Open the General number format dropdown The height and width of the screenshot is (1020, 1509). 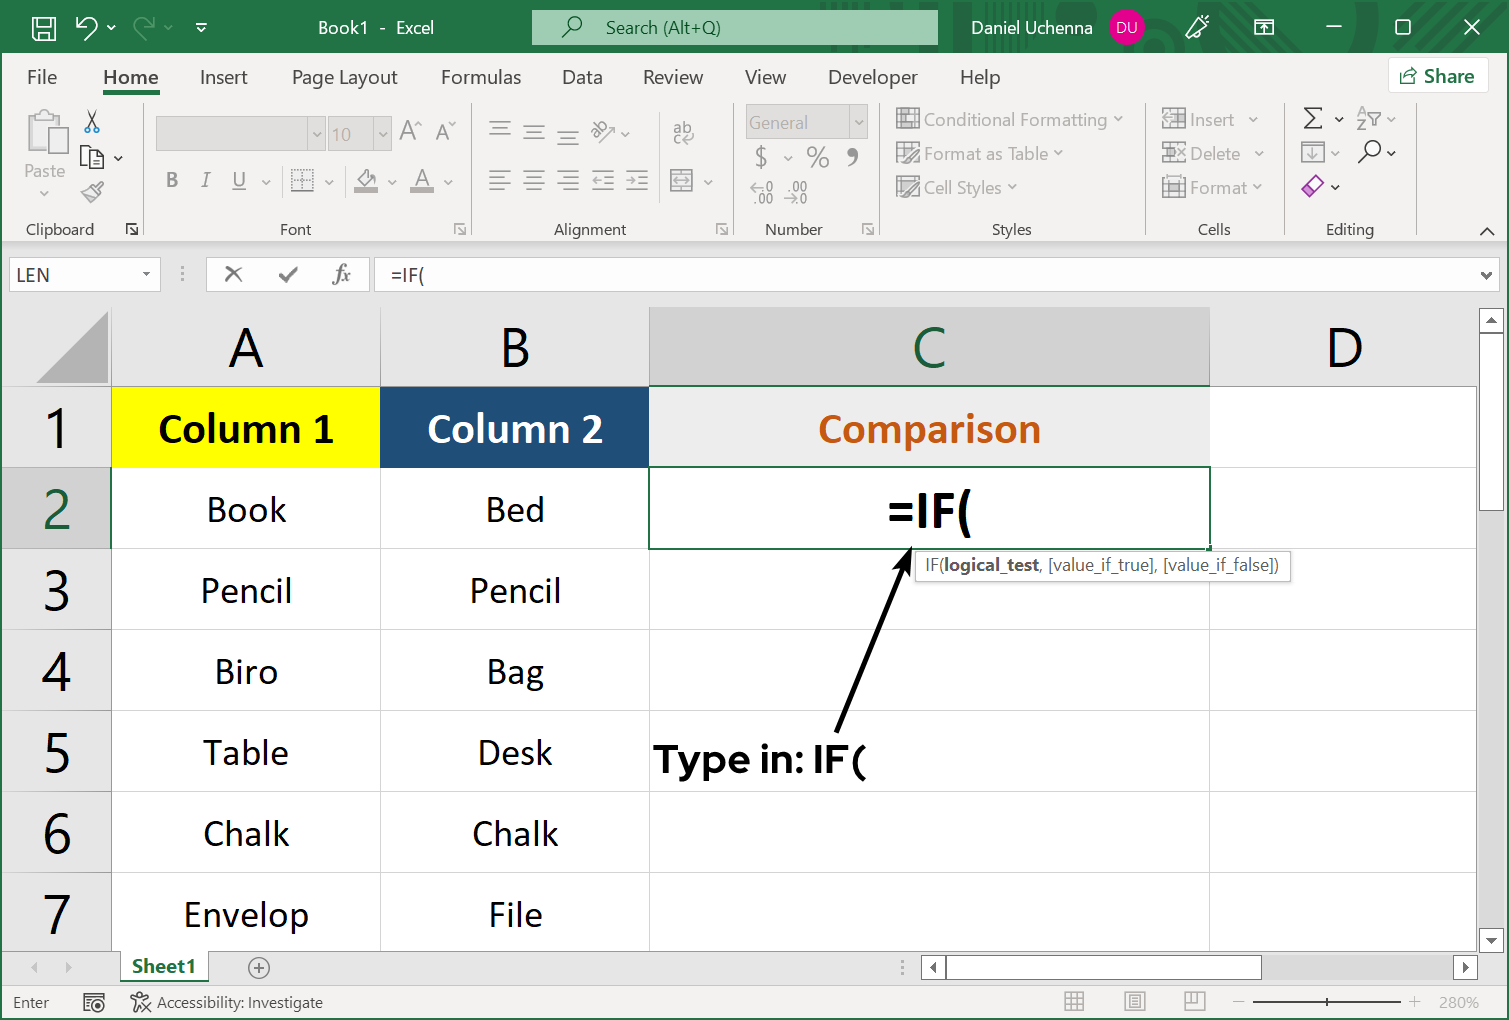click(858, 122)
